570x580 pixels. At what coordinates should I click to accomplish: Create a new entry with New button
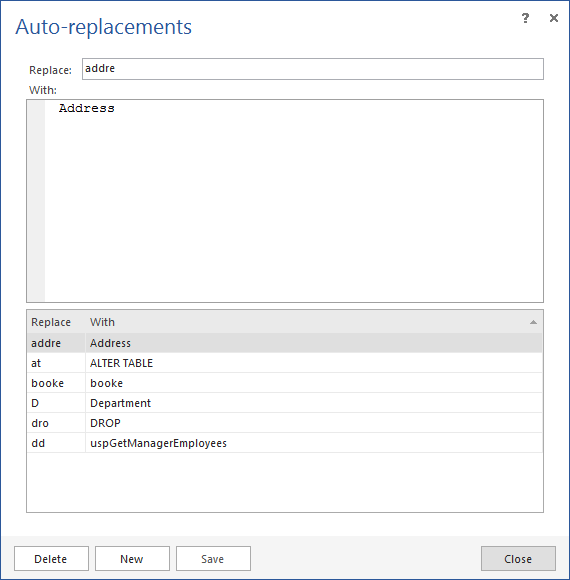coord(132,559)
